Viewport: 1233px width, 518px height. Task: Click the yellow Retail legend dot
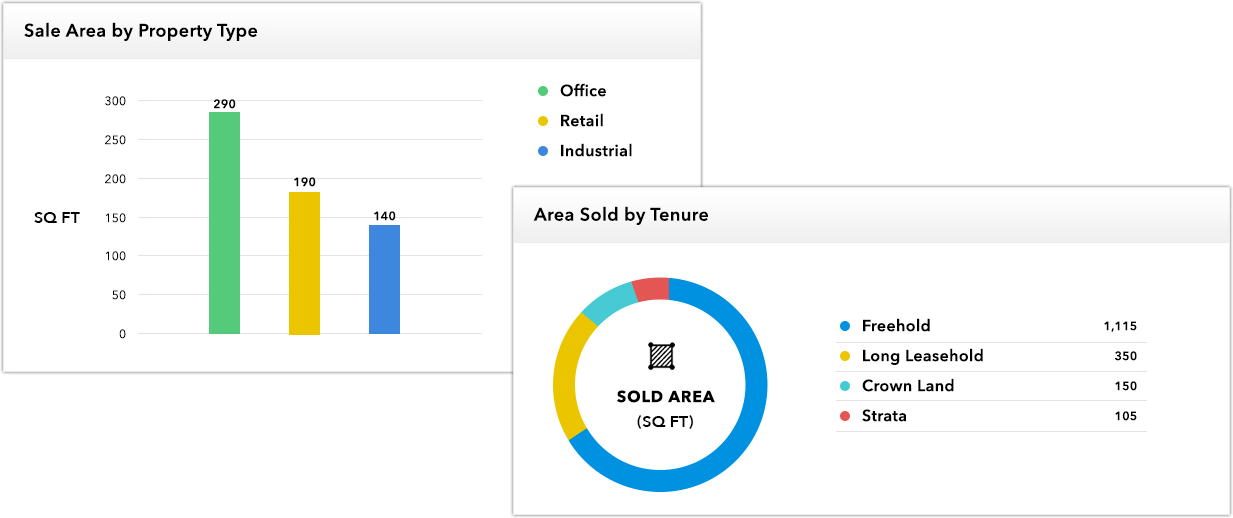pos(543,121)
